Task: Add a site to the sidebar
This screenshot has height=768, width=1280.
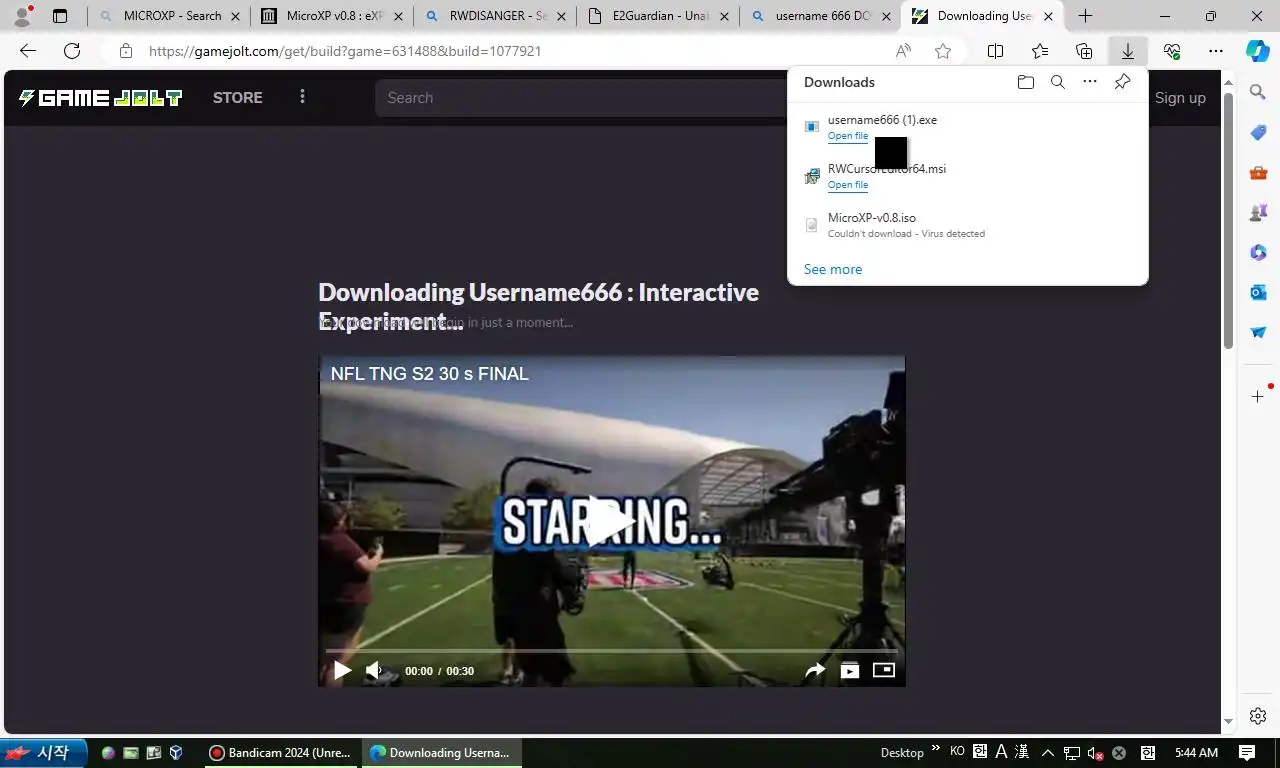Action: point(1258,397)
